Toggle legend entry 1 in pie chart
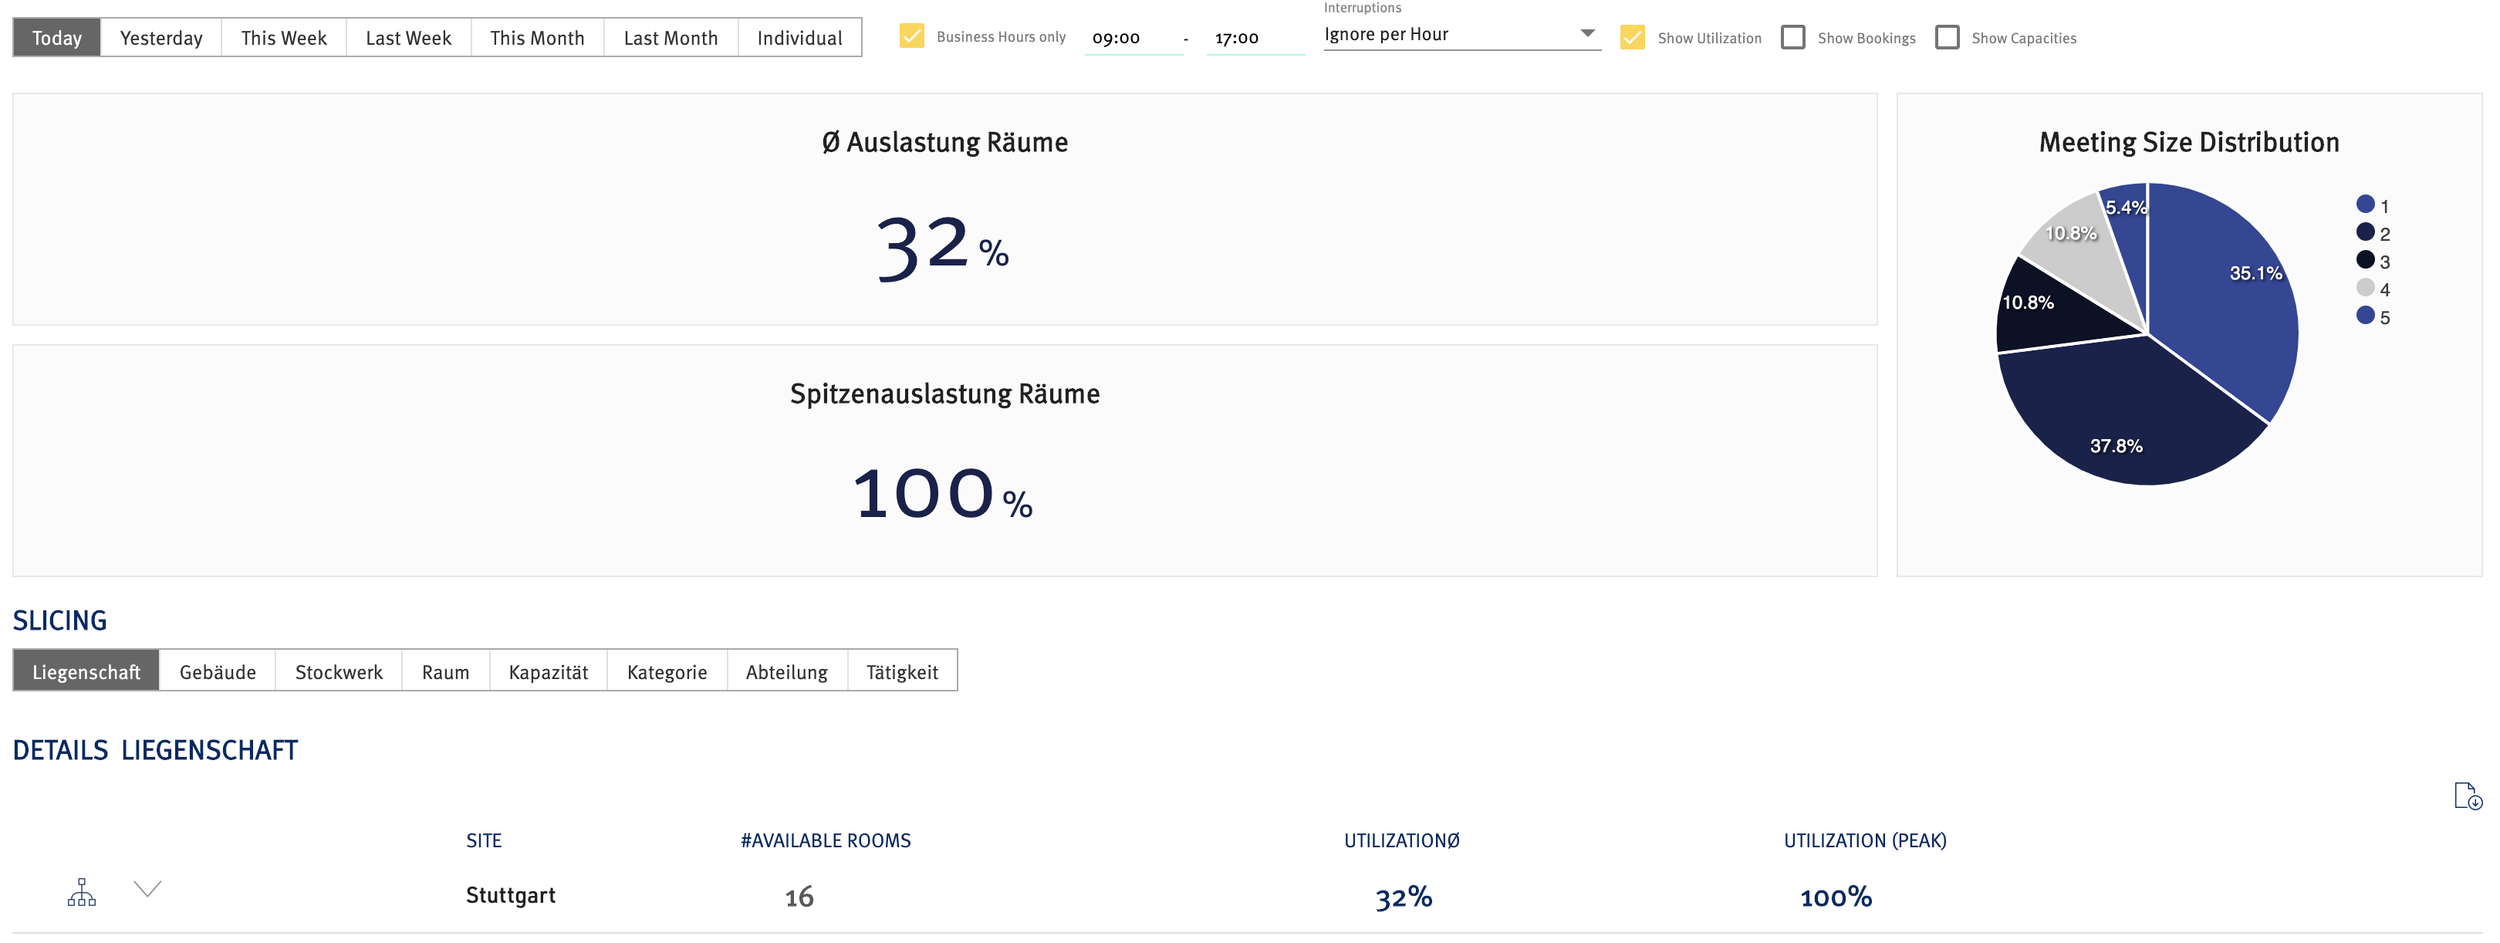This screenshot has width=2500, height=943. click(2373, 205)
